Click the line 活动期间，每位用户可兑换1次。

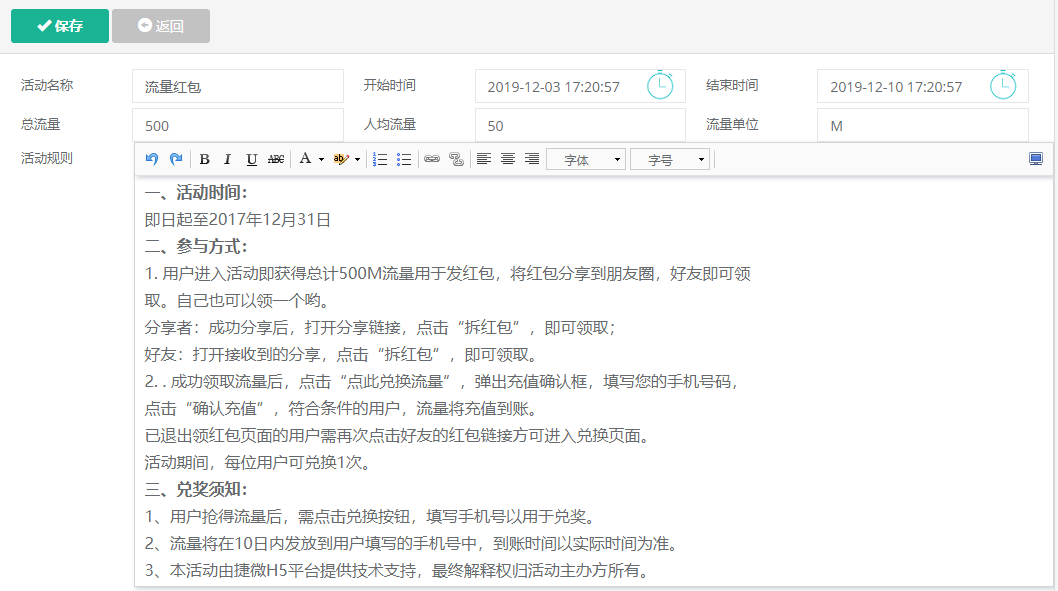tap(258, 463)
